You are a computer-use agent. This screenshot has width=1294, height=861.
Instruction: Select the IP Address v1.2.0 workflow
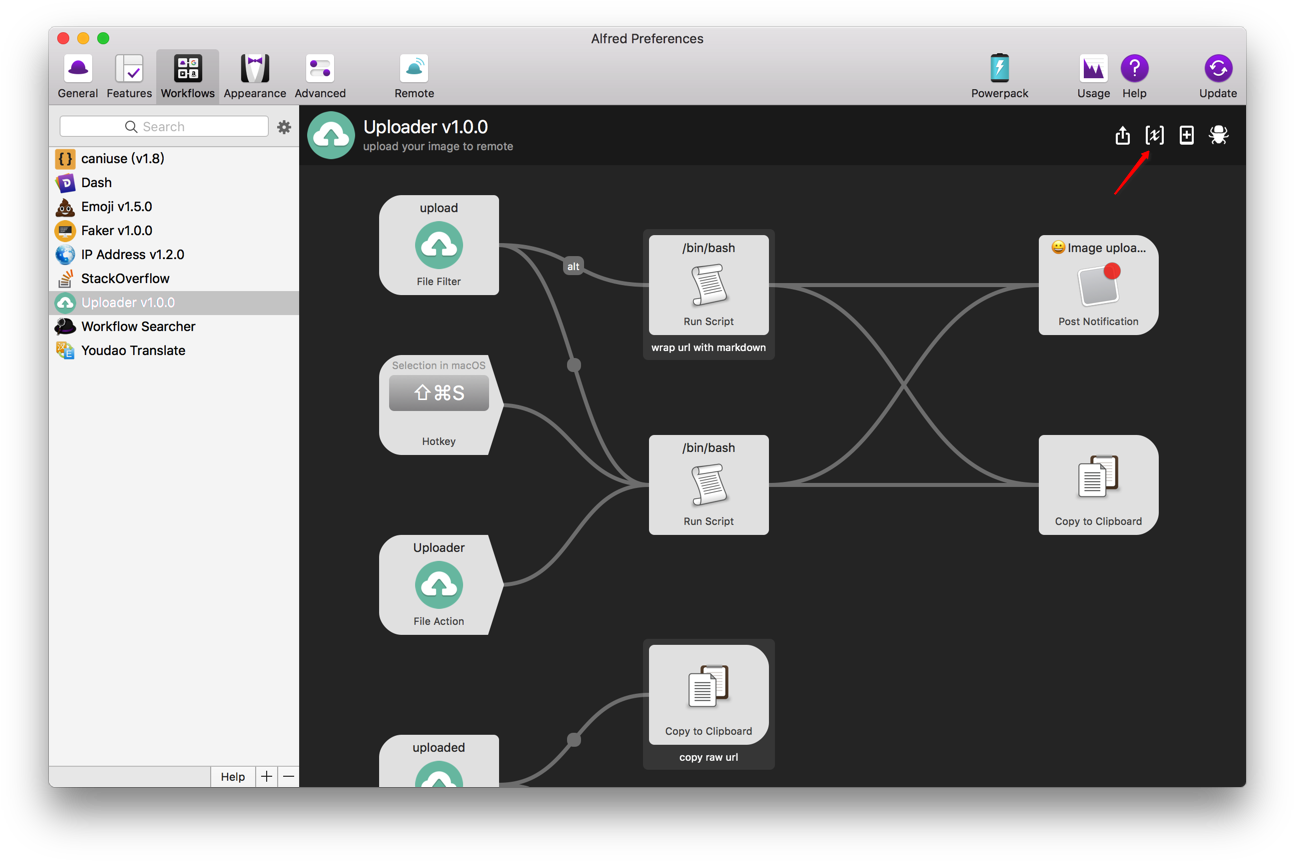coord(174,254)
